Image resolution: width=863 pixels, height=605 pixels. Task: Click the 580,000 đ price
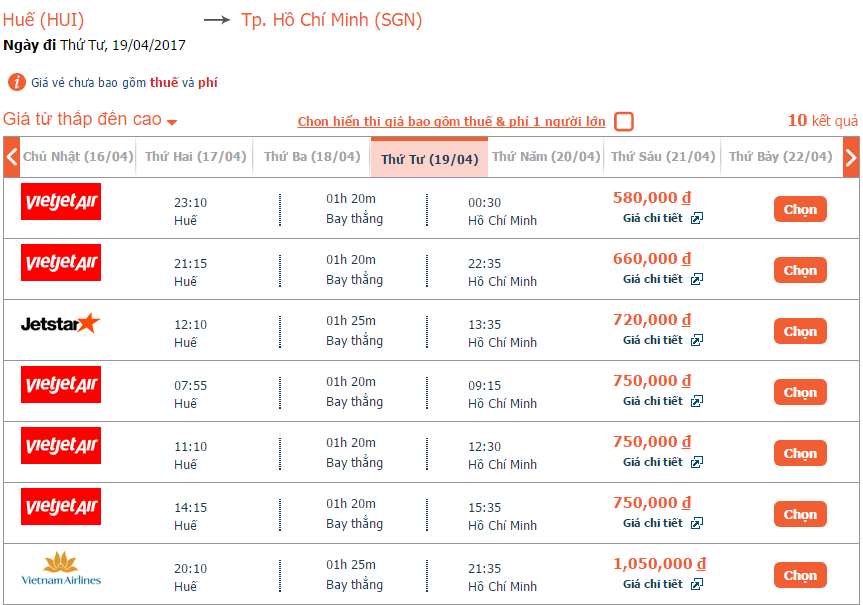point(652,198)
